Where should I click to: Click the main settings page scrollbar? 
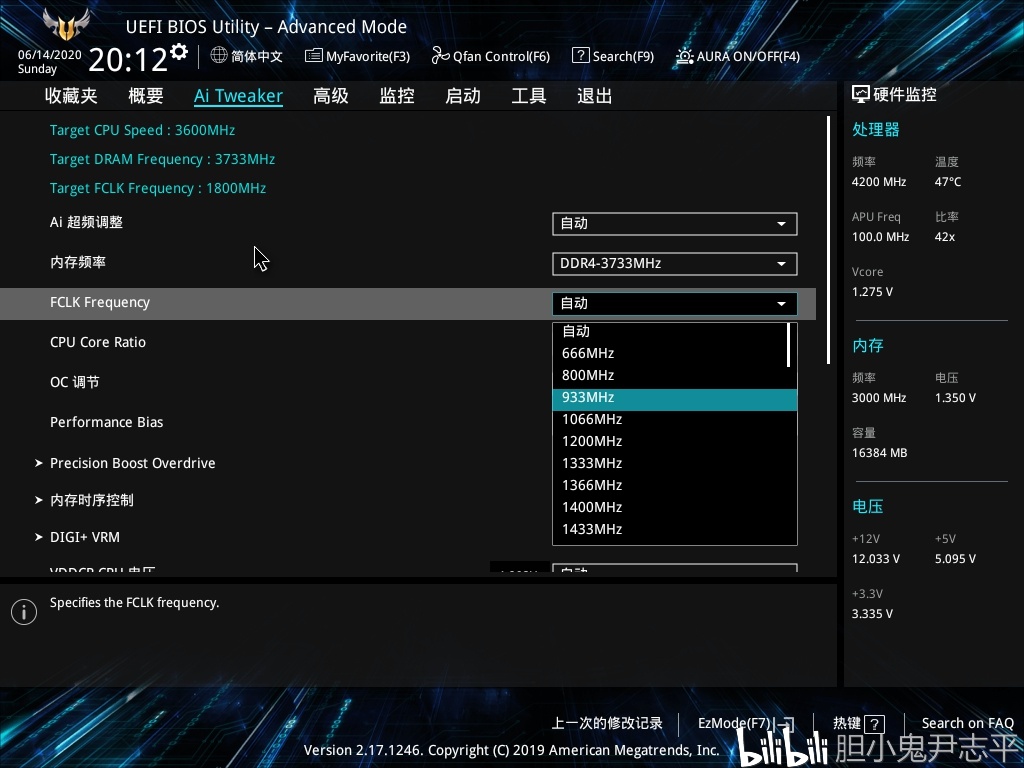828,240
